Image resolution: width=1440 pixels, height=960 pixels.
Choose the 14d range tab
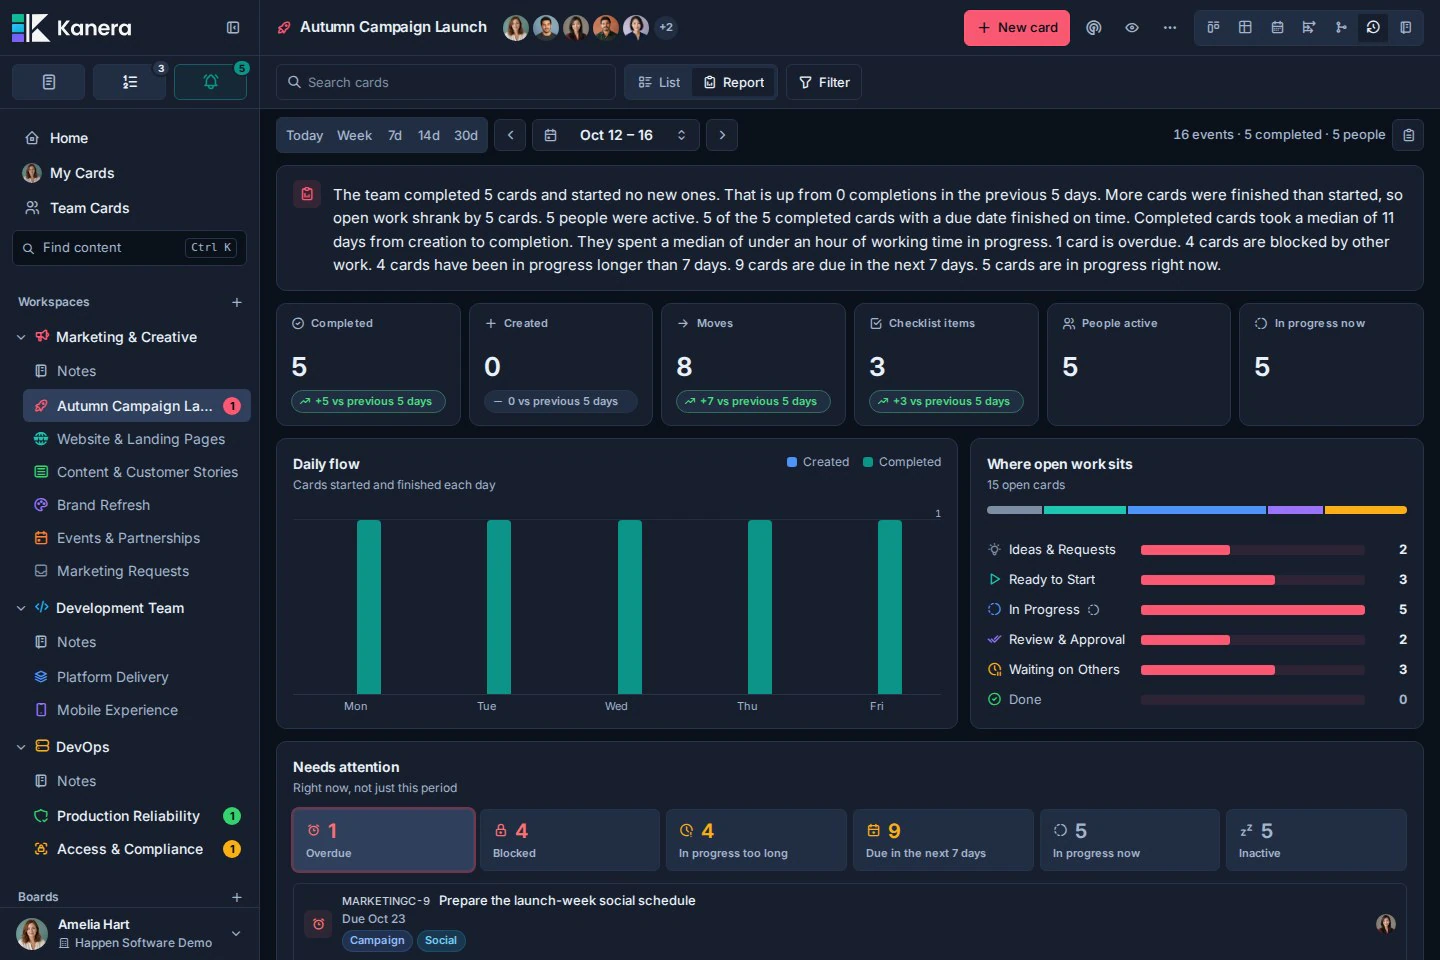coord(429,135)
